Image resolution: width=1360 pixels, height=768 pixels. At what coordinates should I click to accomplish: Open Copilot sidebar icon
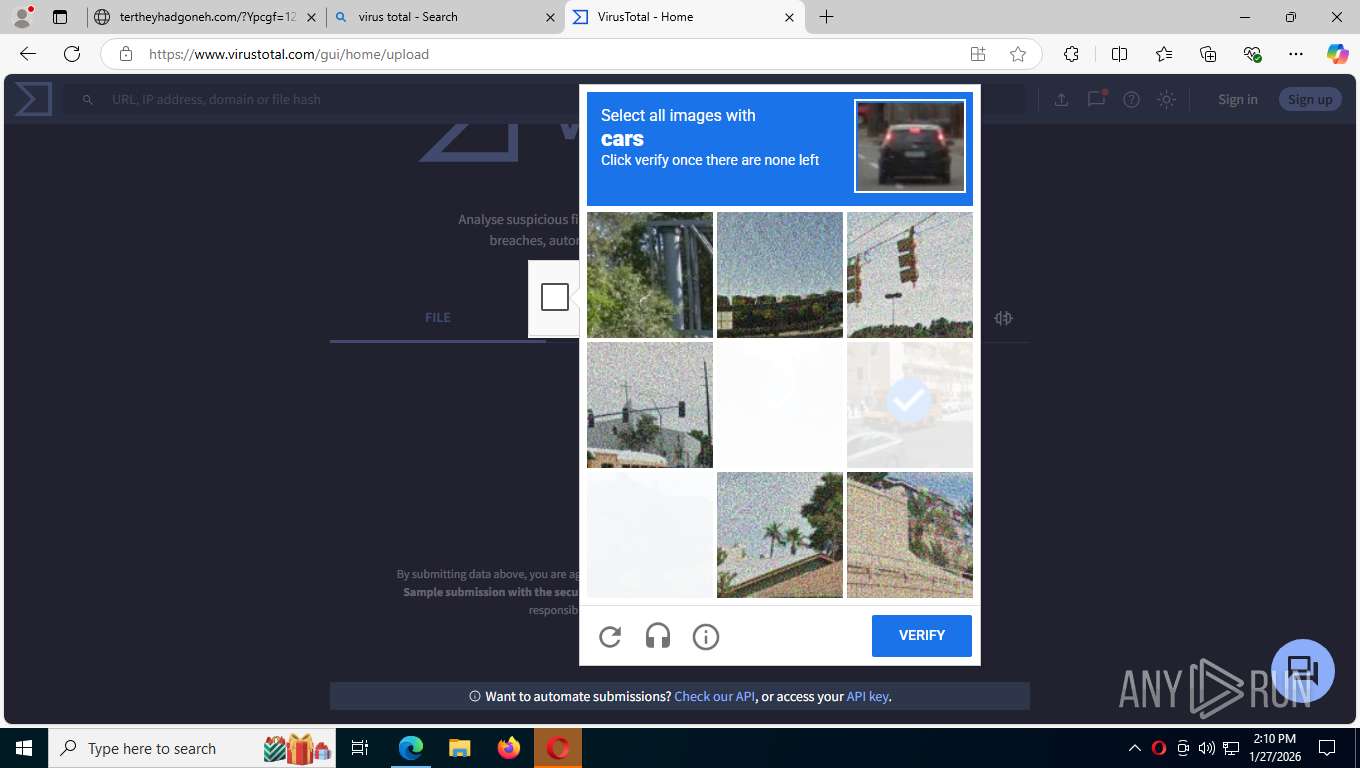coord(1338,54)
